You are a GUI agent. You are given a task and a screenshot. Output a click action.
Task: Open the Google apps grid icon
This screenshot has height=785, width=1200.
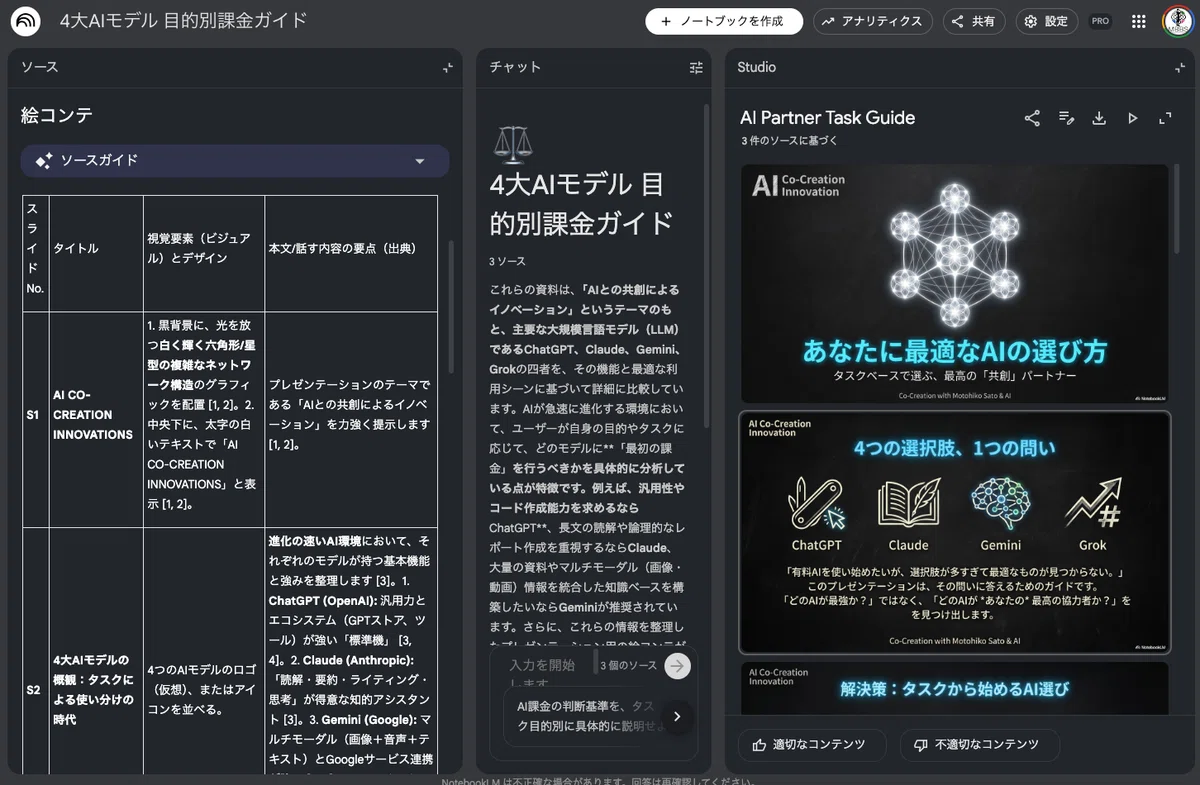1138,21
